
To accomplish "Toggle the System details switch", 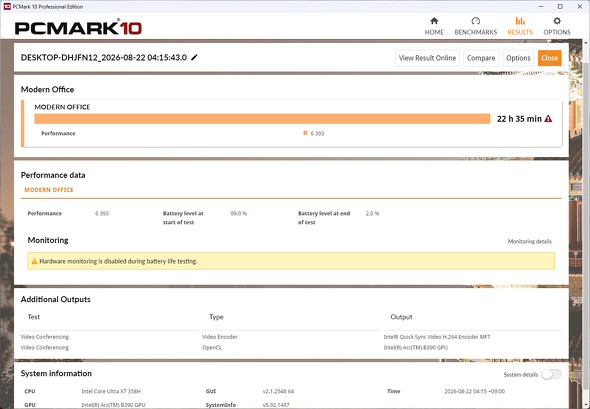I will 552,374.
